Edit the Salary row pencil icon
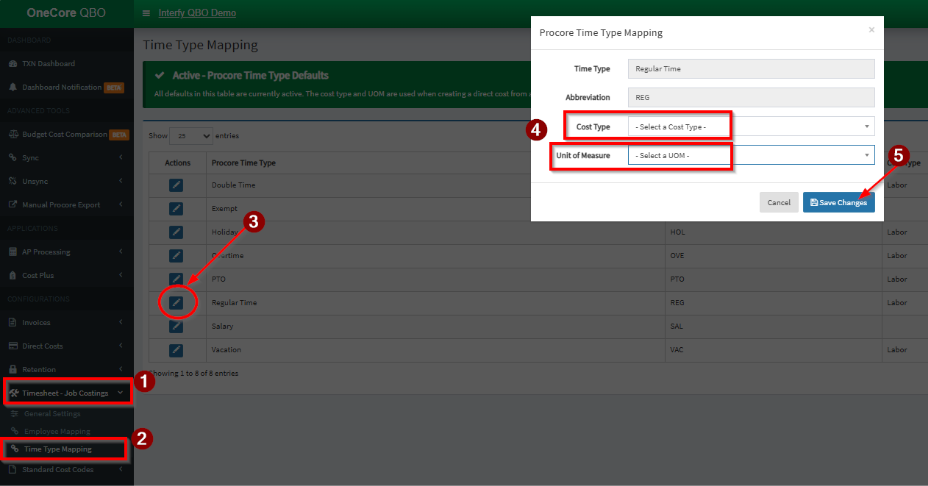 (x=176, y=326)
